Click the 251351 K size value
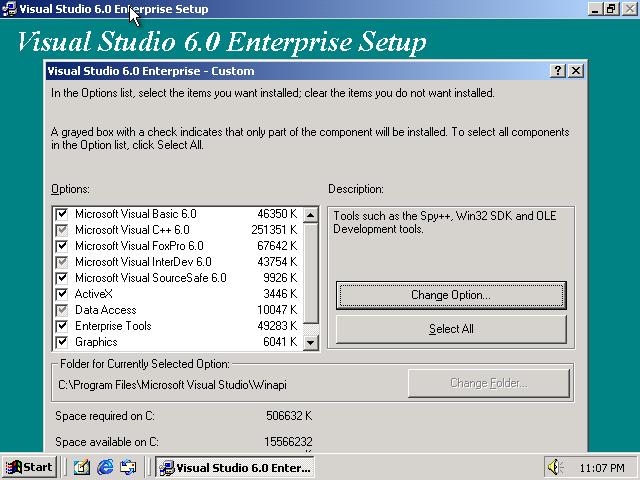This screenshot has width=640, height=480. (x=274, y=230)
